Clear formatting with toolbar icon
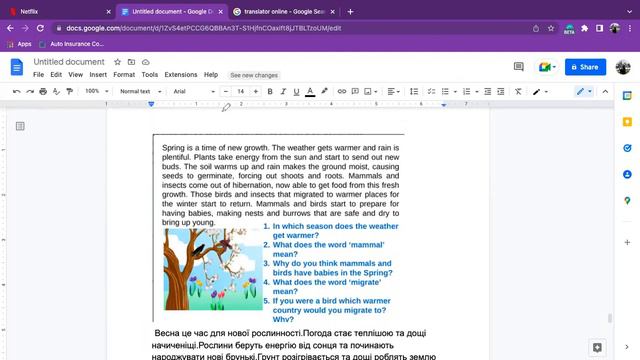 tap(518, 91)
